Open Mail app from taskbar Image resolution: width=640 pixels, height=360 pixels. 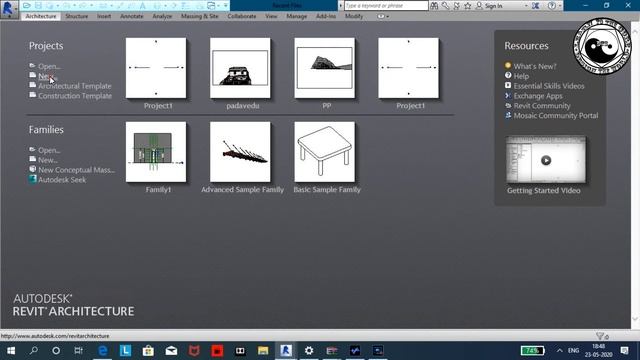tap(171, 351)
